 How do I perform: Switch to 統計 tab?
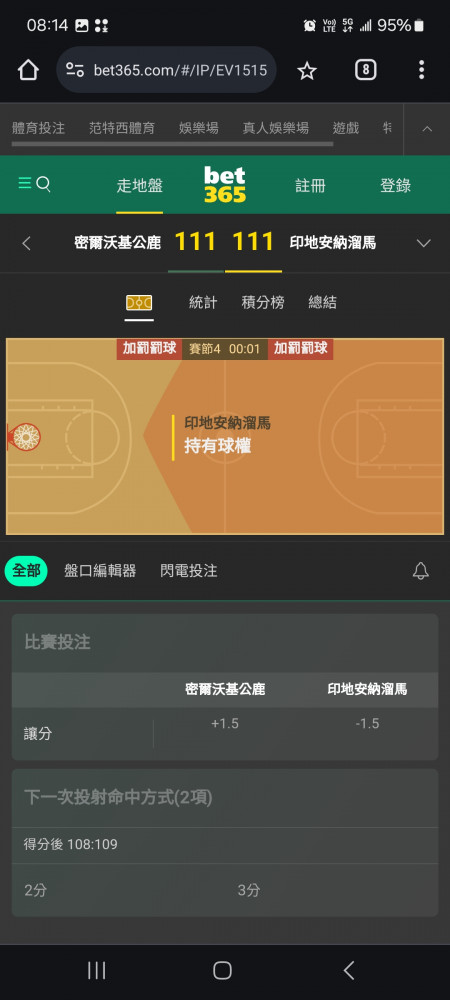click(x=203, y=302)
